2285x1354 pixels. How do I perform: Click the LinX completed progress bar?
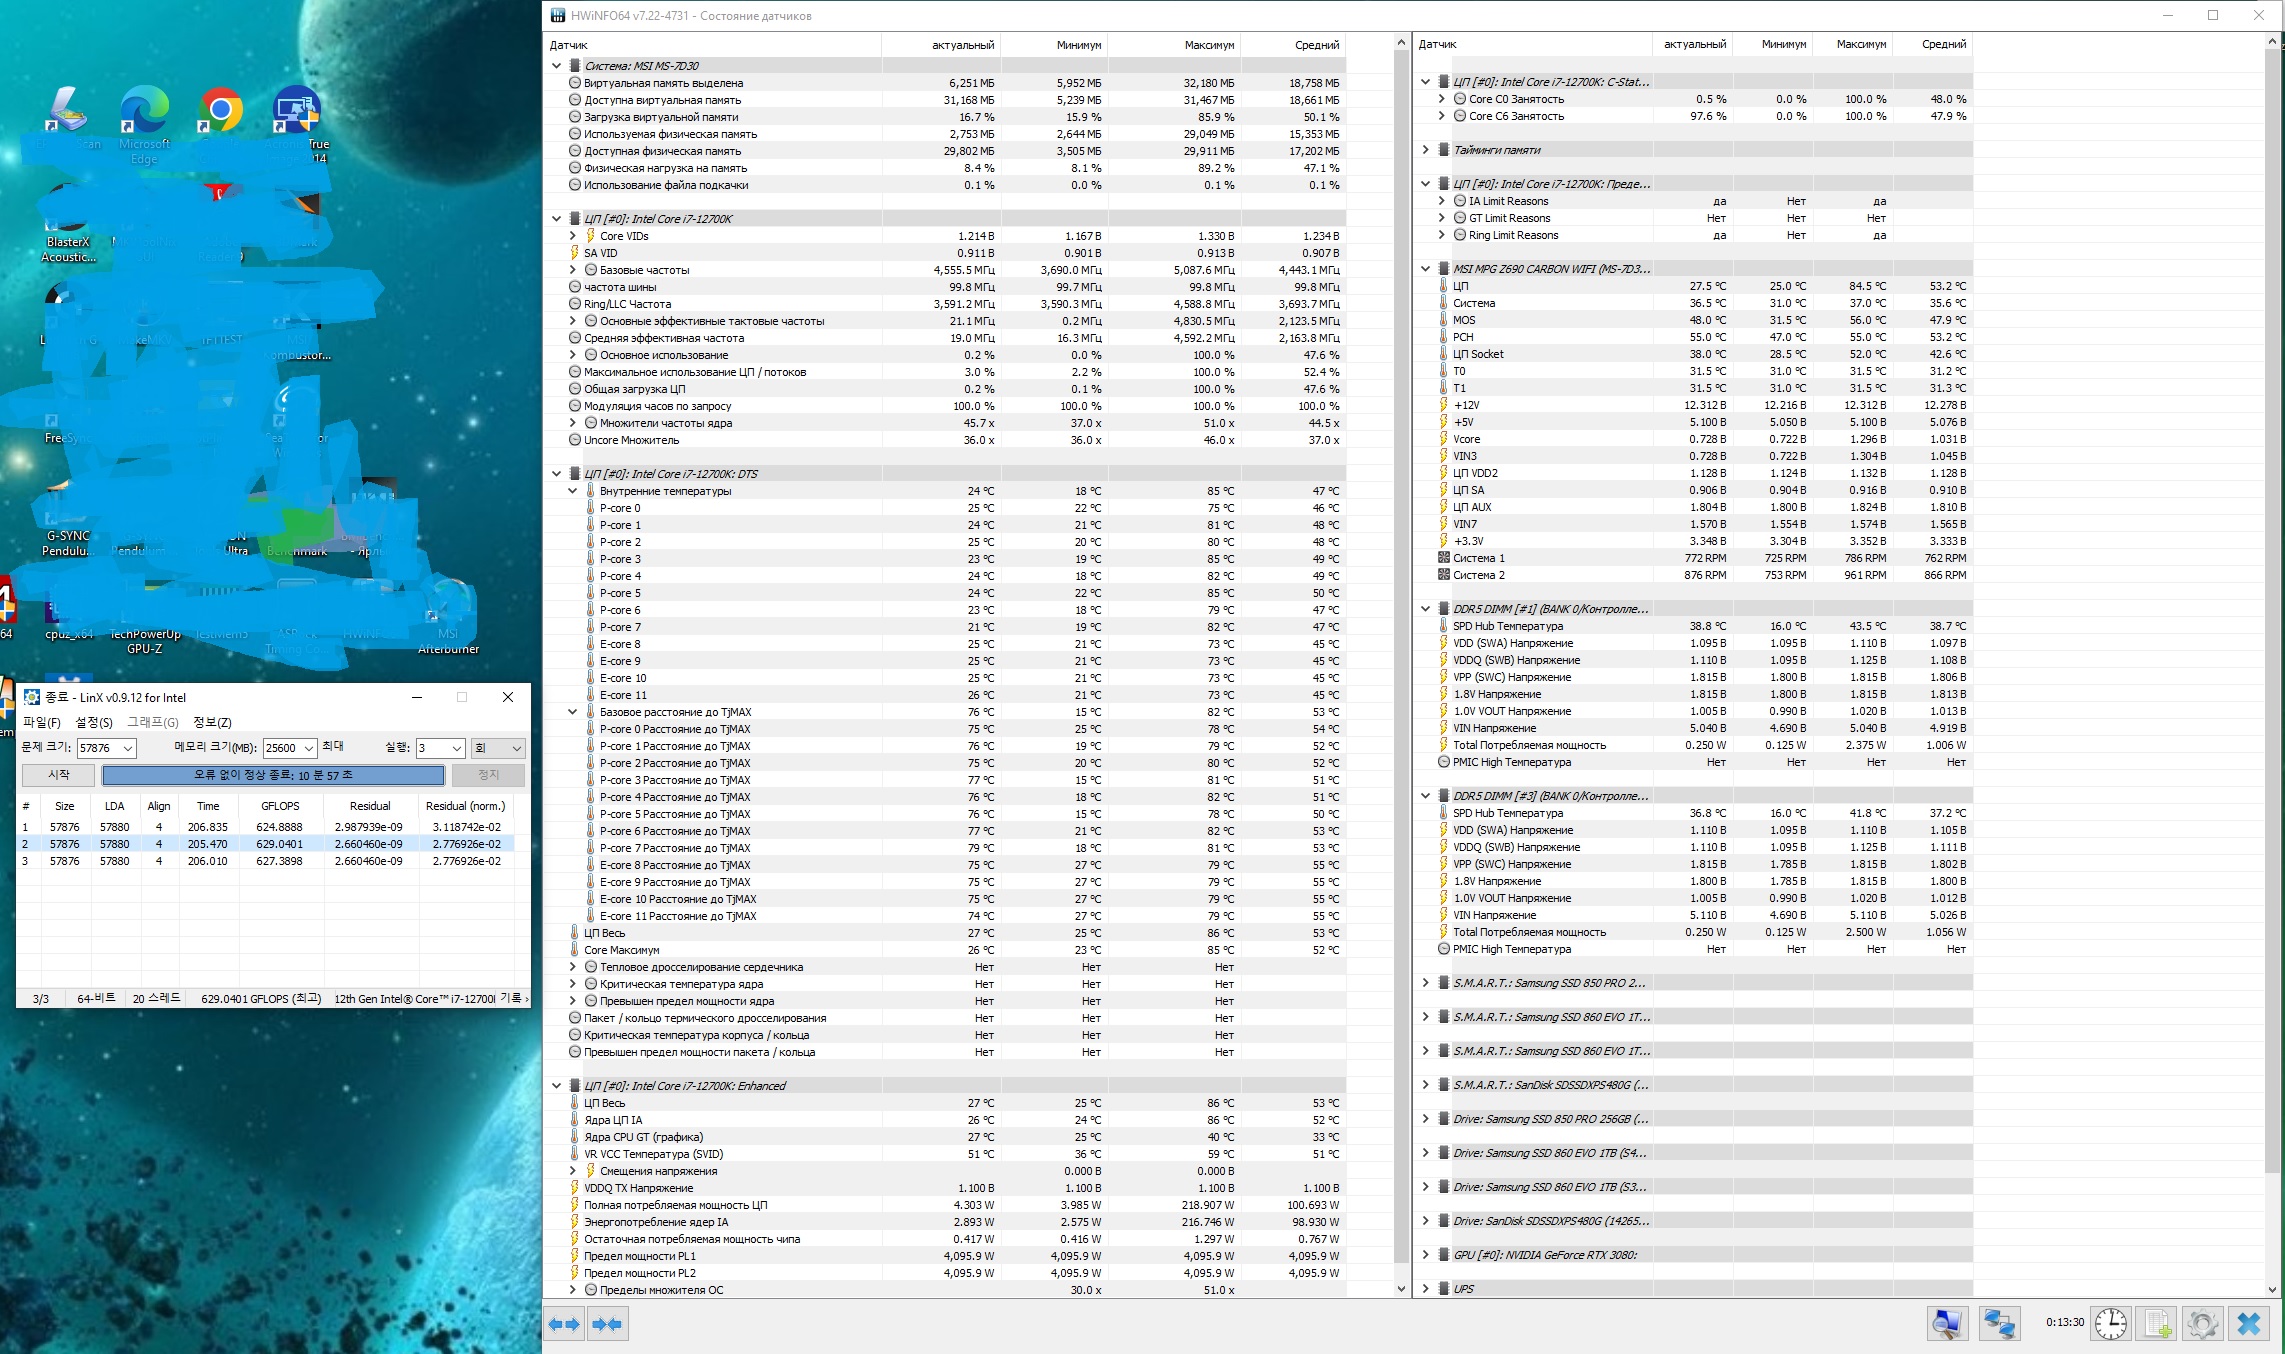(x=273, y=775)
